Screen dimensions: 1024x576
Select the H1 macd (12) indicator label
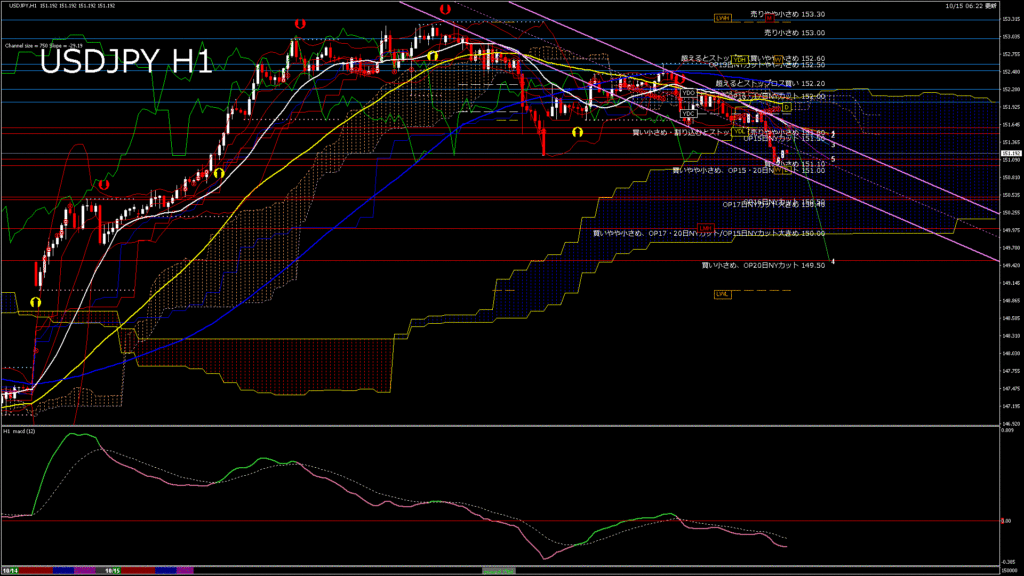(20, 431)
